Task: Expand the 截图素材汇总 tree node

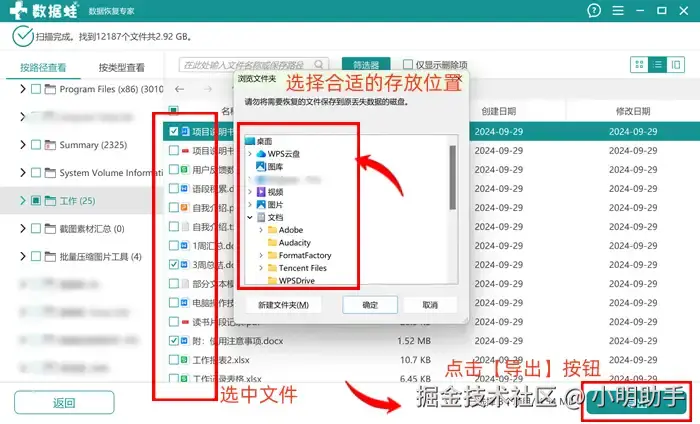Action: [22, 229]
